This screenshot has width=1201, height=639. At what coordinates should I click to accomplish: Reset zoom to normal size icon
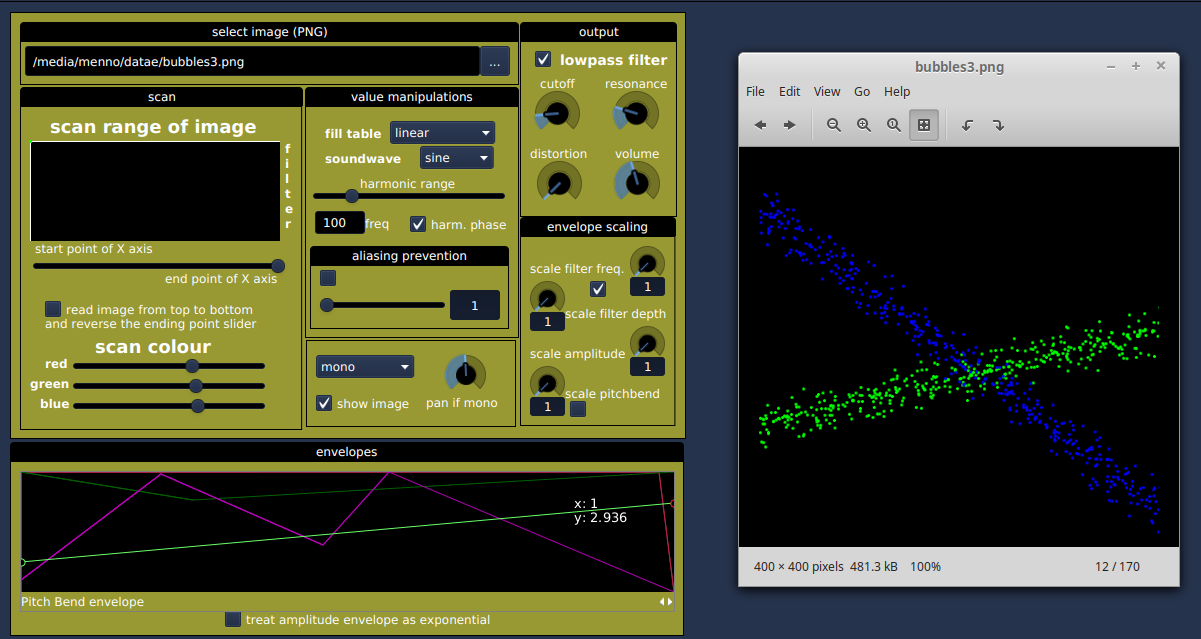pos(894,125)
